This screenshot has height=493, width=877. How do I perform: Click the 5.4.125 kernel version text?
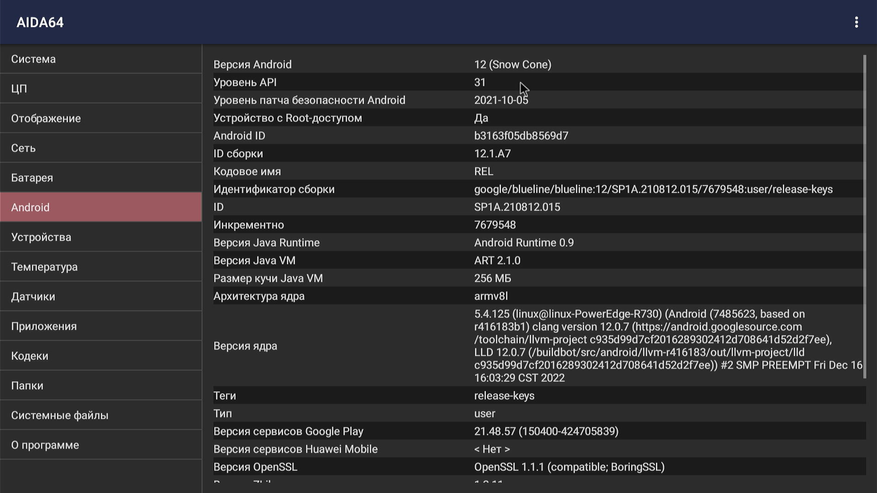(668, 346)
